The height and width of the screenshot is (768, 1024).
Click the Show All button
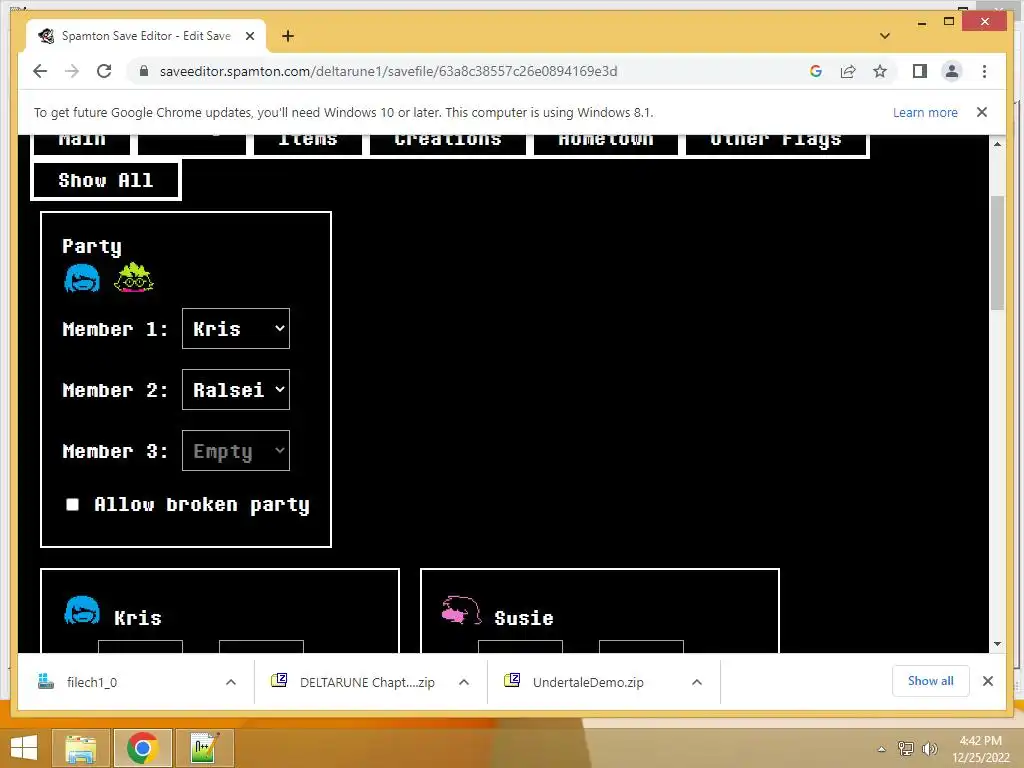point(106,180)
